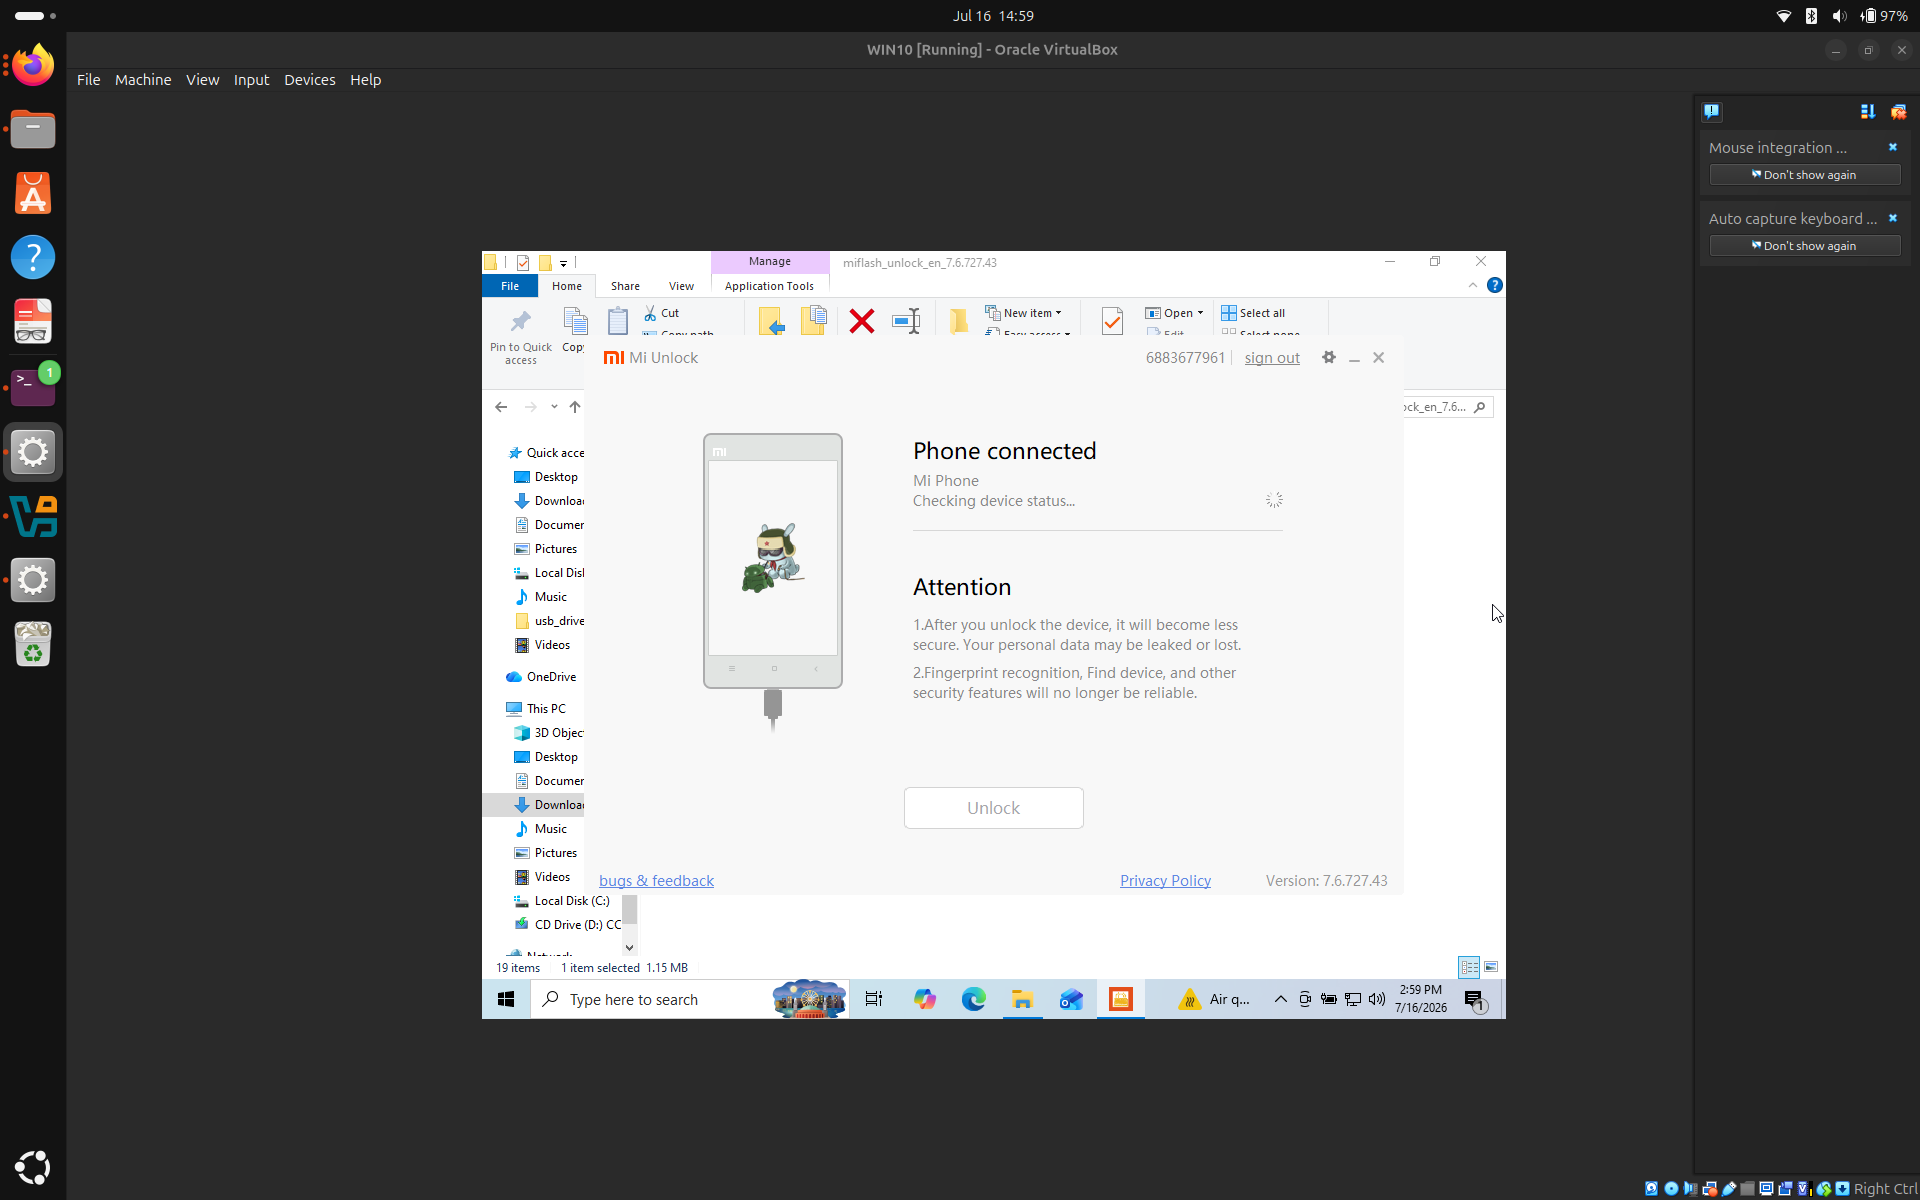Collapse the Explorer ribbon chevron
The image size is (1920, 1200).
[1473, 285]
